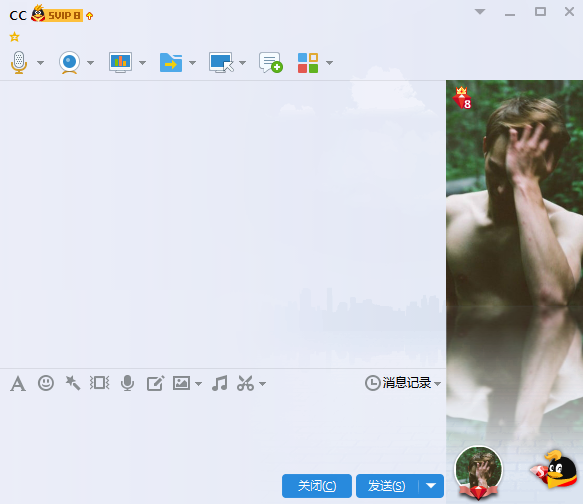Open handwriting input pencil icon
This screenshot has height=504, width=583.
point(155,383)
